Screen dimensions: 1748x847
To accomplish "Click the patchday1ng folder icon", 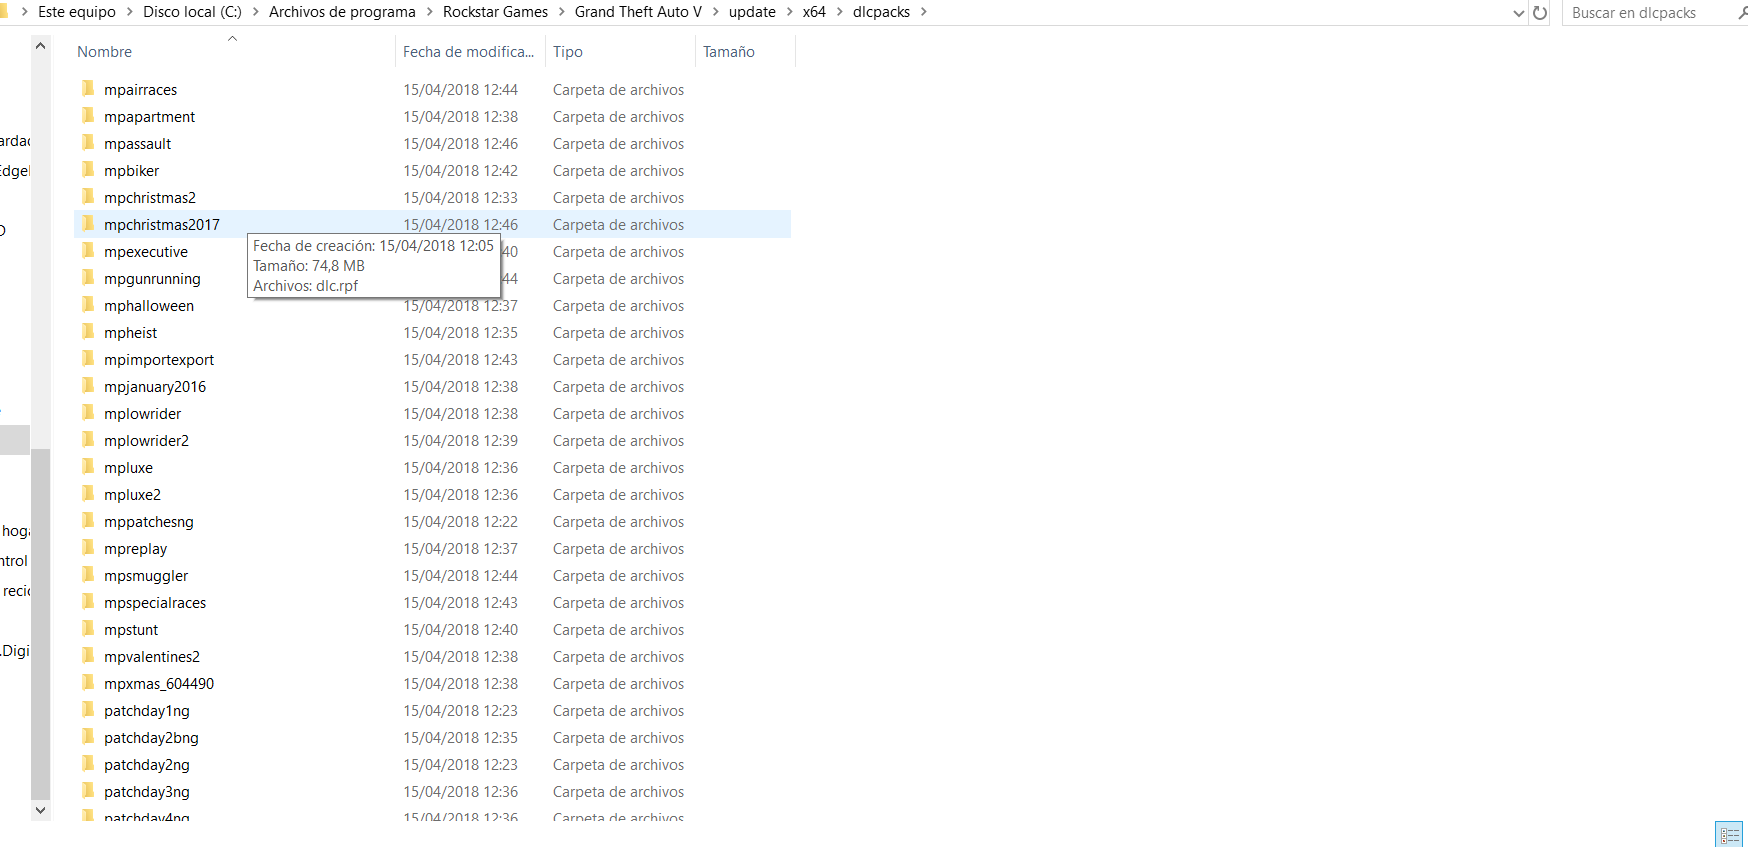I will (x=88, y=710).
